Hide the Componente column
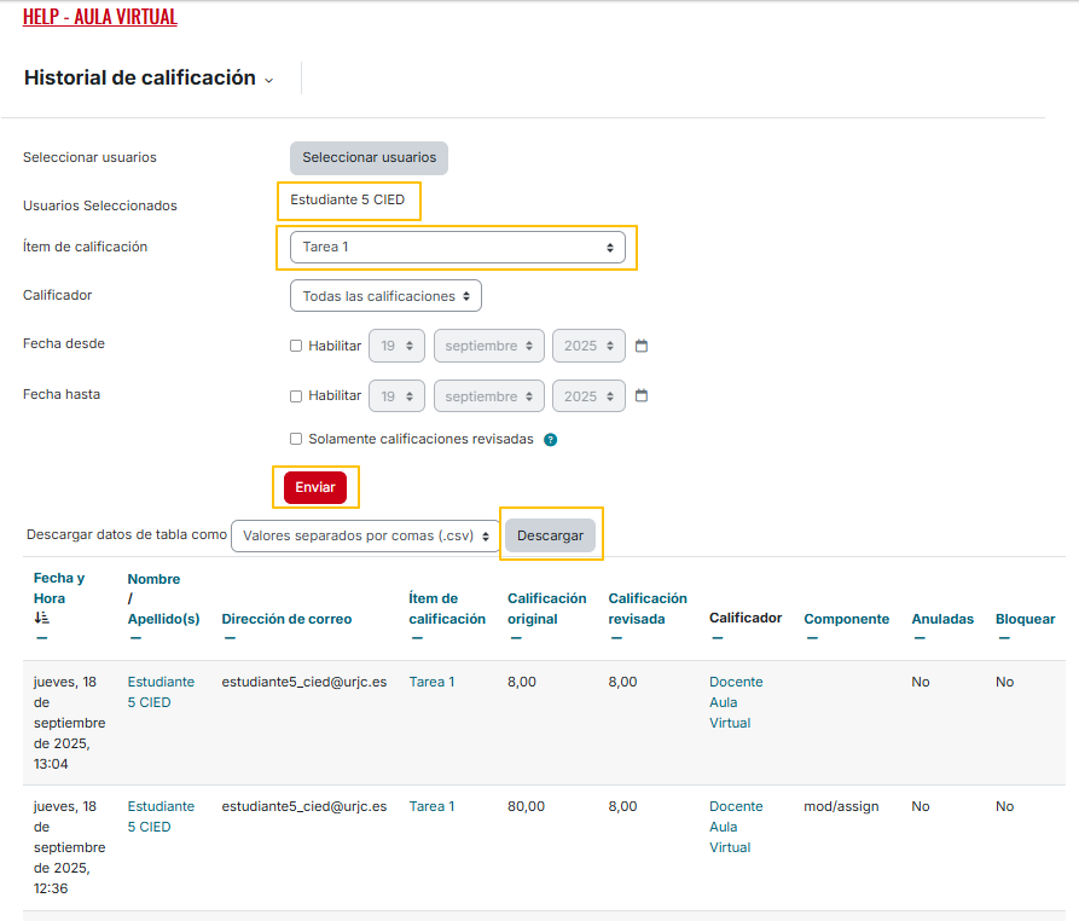This screenshot has height=922, width=1080. click(x=812, y=638)
